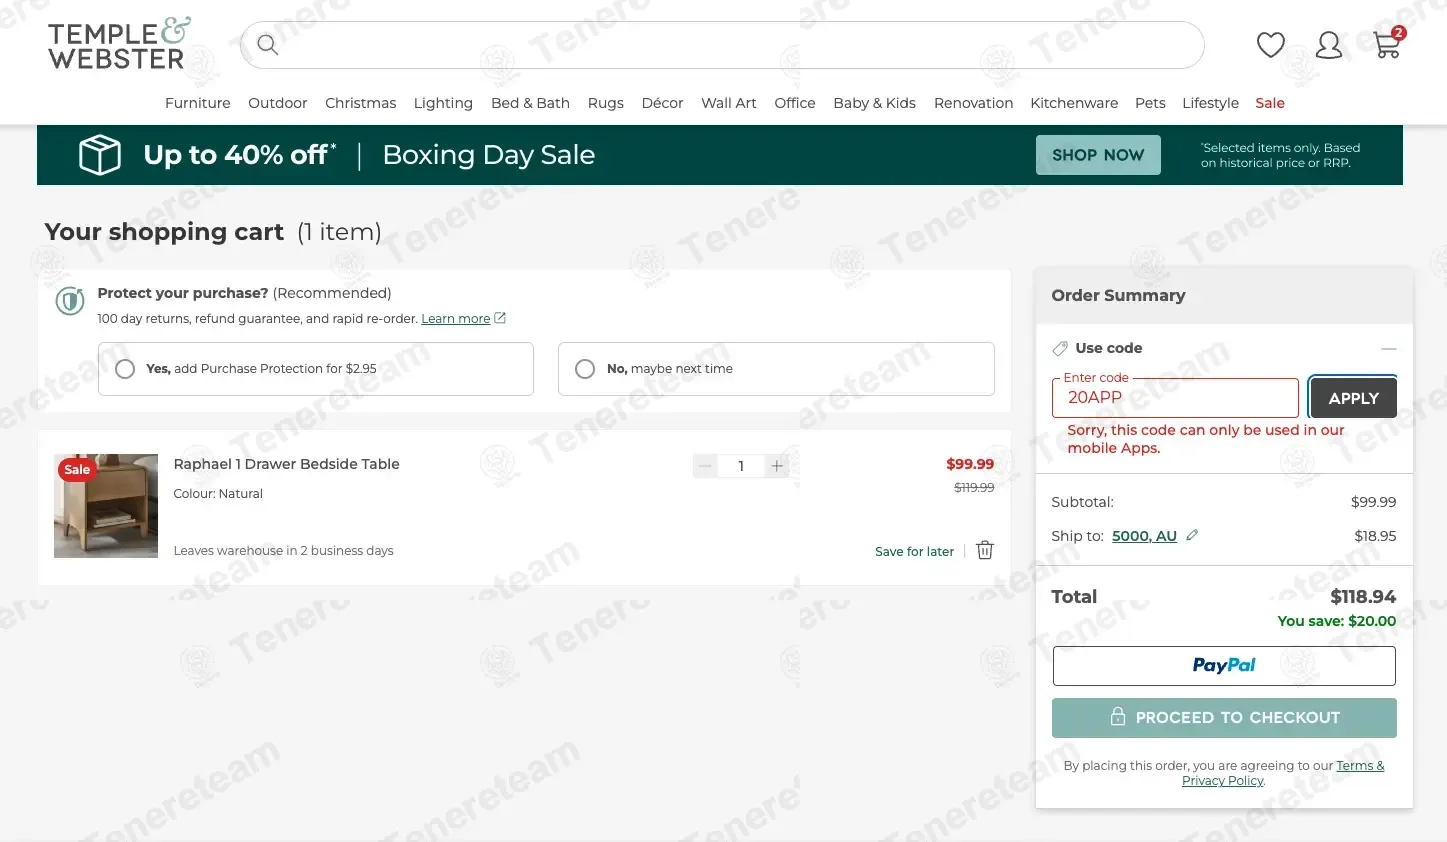Image resolution: width=1447 pixels, height=842 pixels.
Task: Open the account profile icon
Action: [1328, 45]
